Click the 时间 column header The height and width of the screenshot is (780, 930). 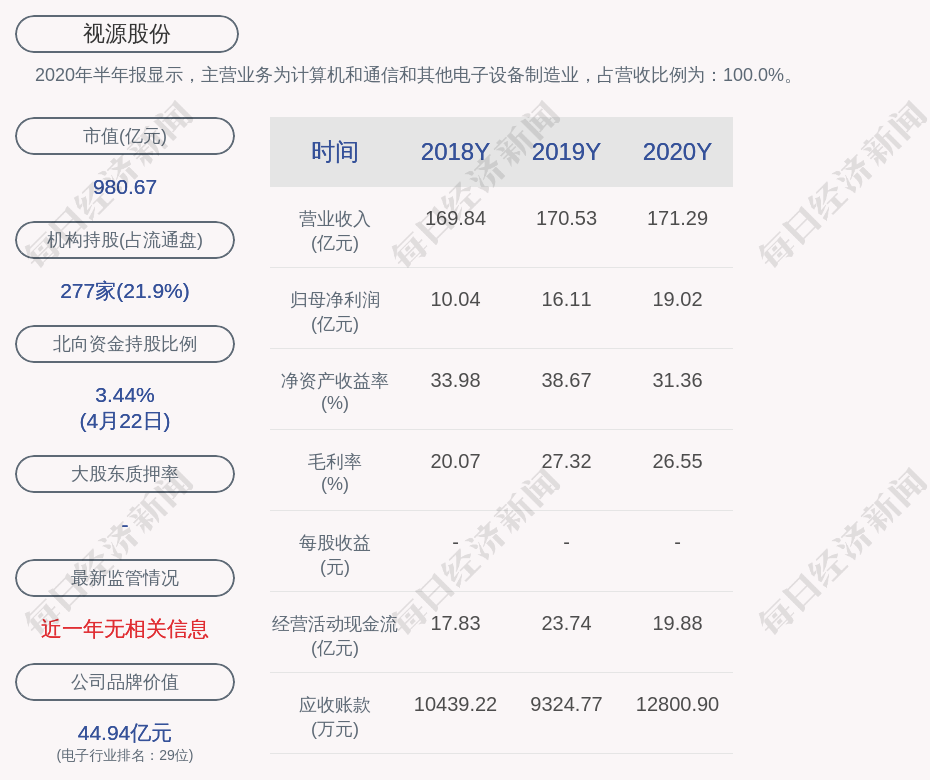tap(335, 152)
